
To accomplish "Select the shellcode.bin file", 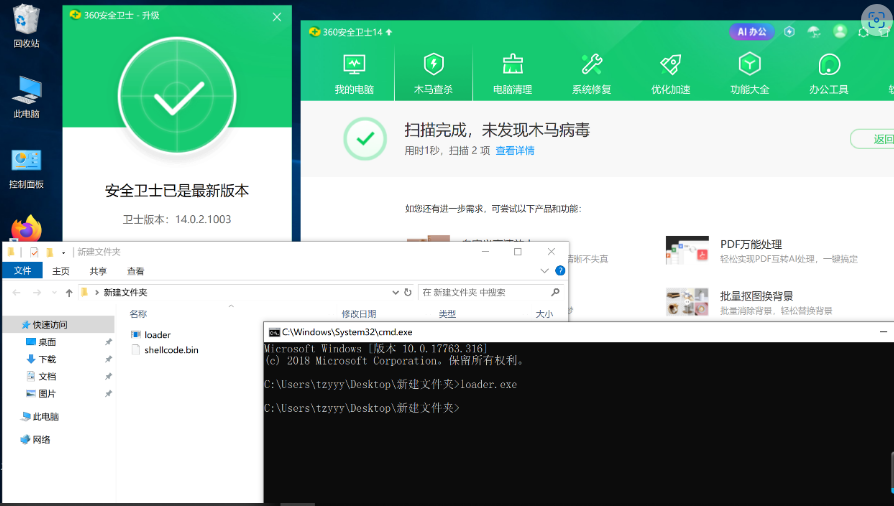I will click(x=165, y=350).
